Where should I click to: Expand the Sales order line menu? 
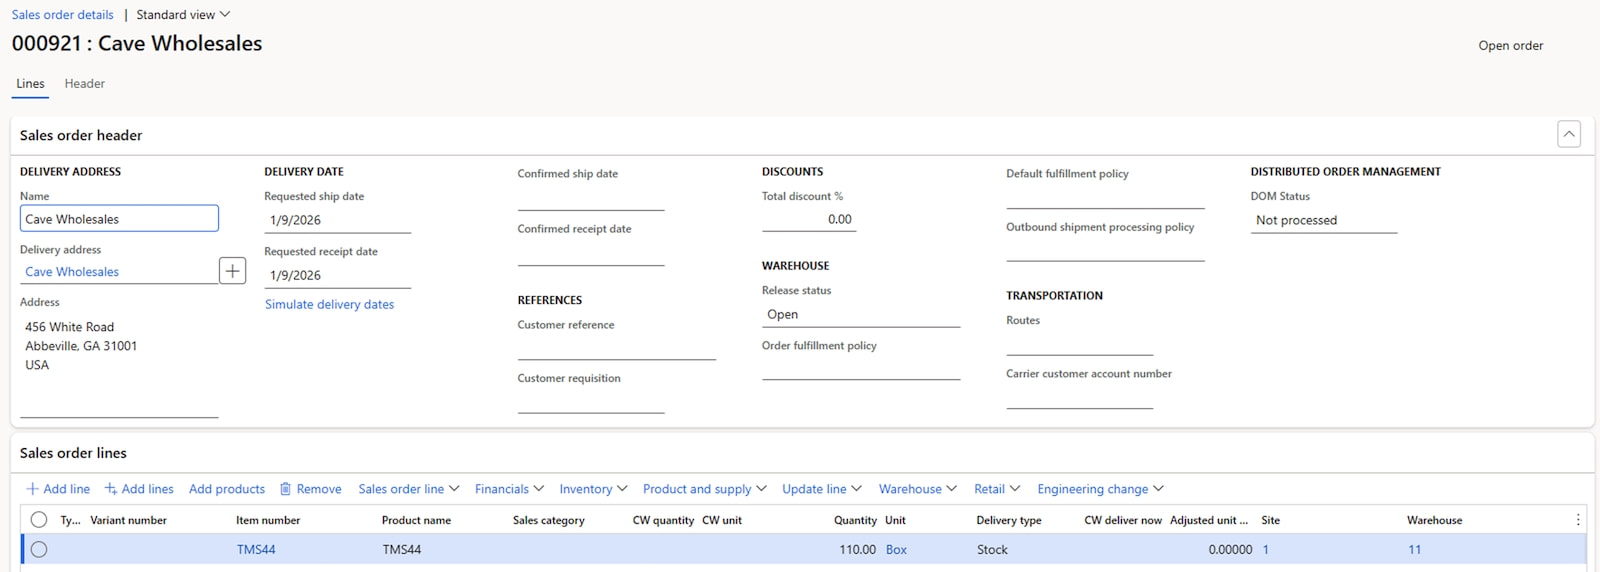click(408, 489)
